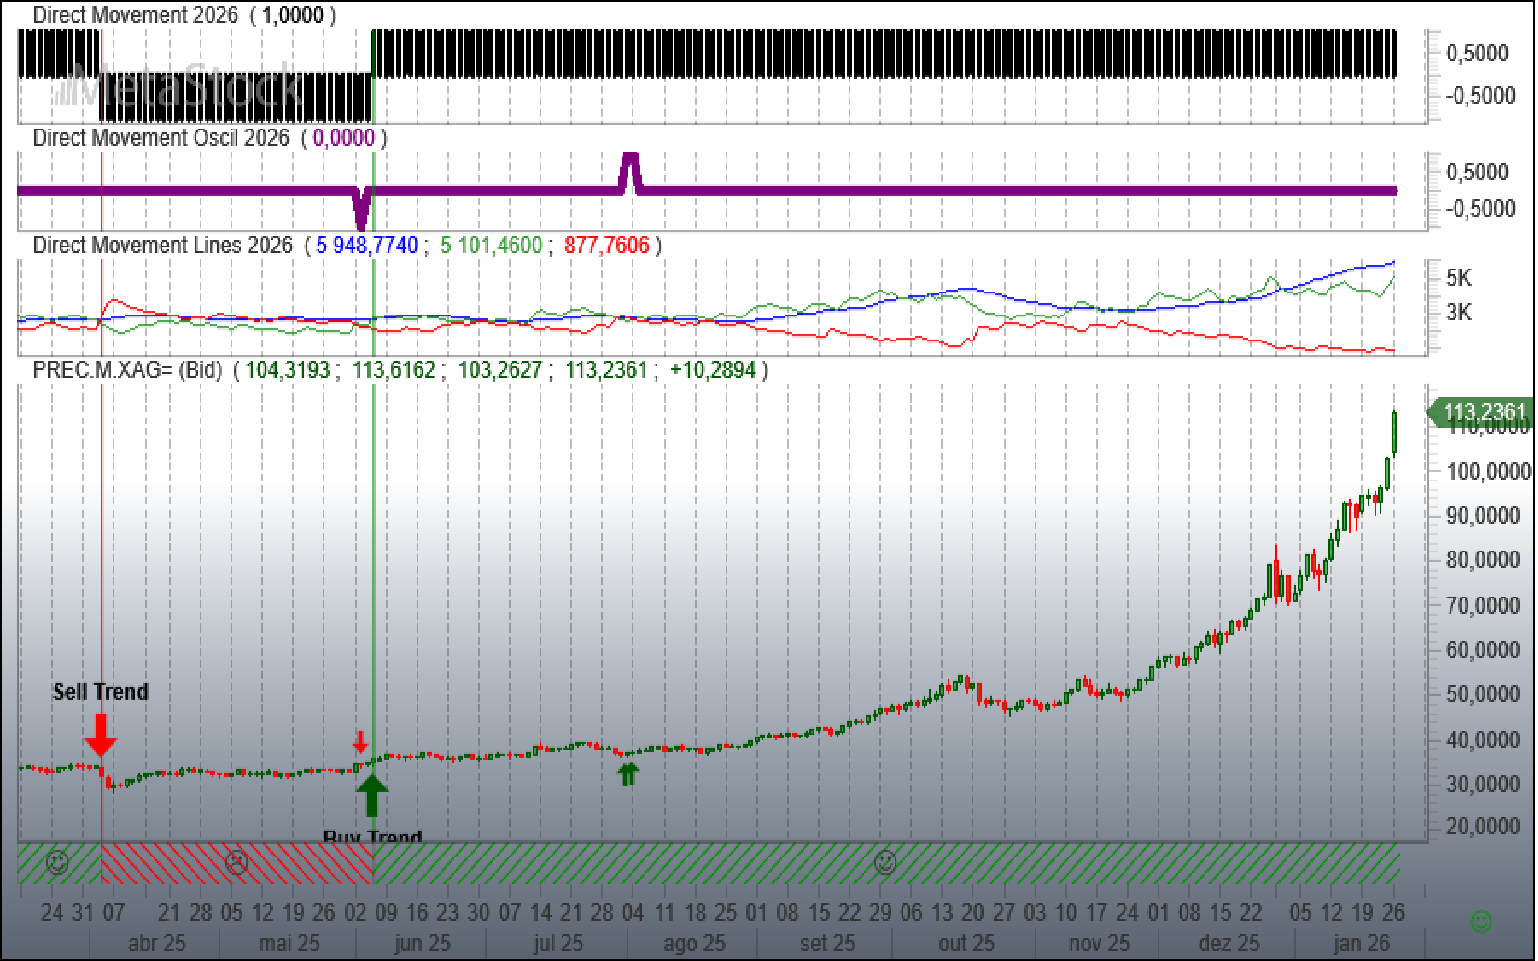This screenshot has height=961, width=1538.
Task: Click the 113,2361 current price tag
Action: click(x=1481, y=411)
